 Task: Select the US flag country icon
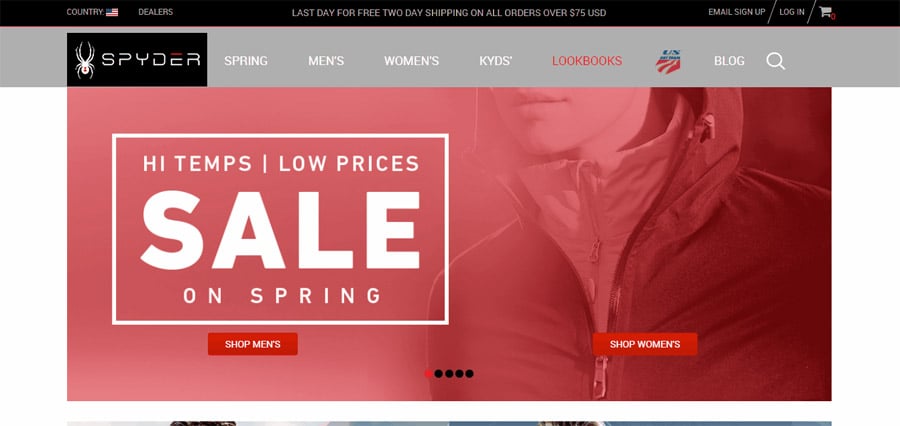(x=112, y=12)
